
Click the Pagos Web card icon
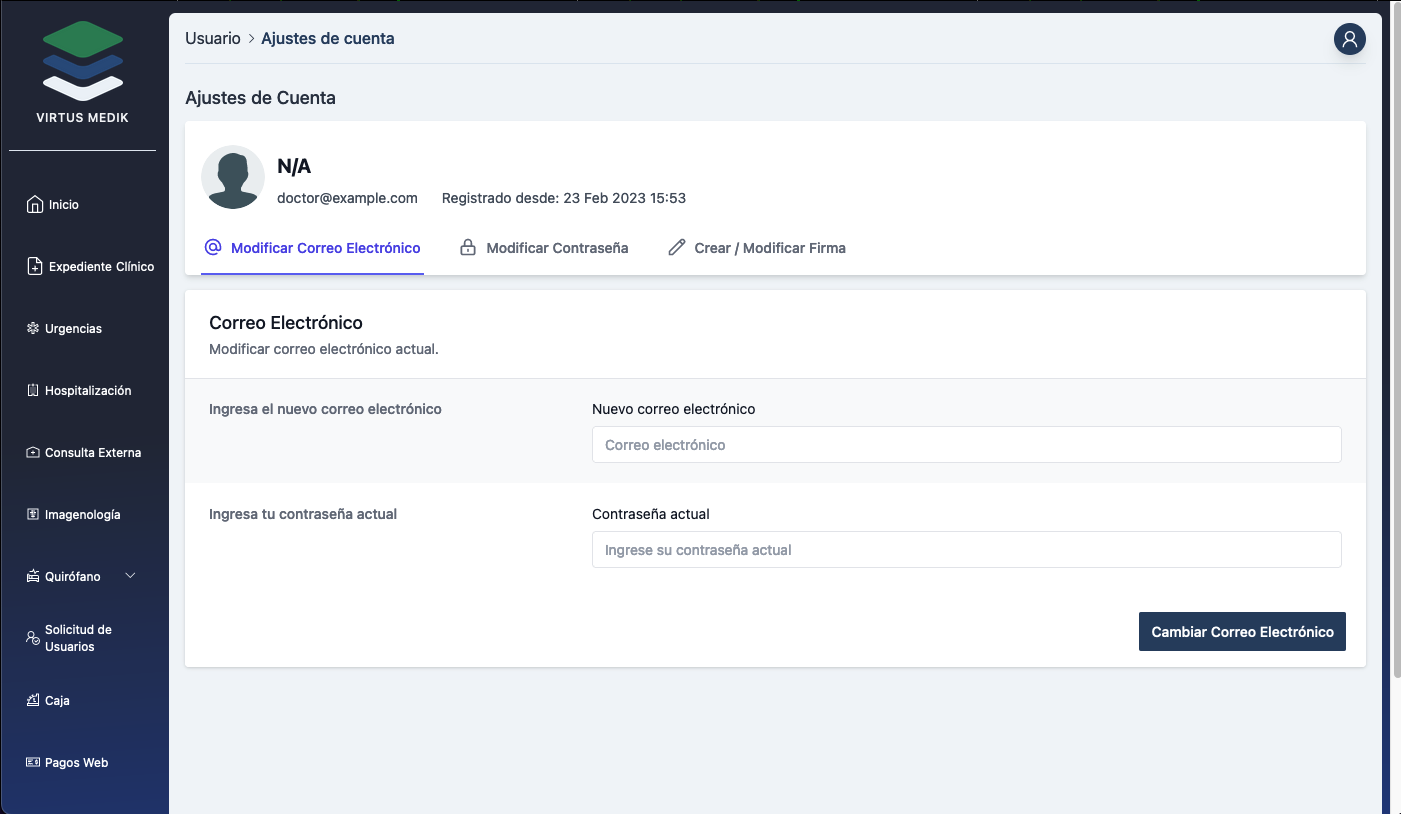tap(33, 762)
